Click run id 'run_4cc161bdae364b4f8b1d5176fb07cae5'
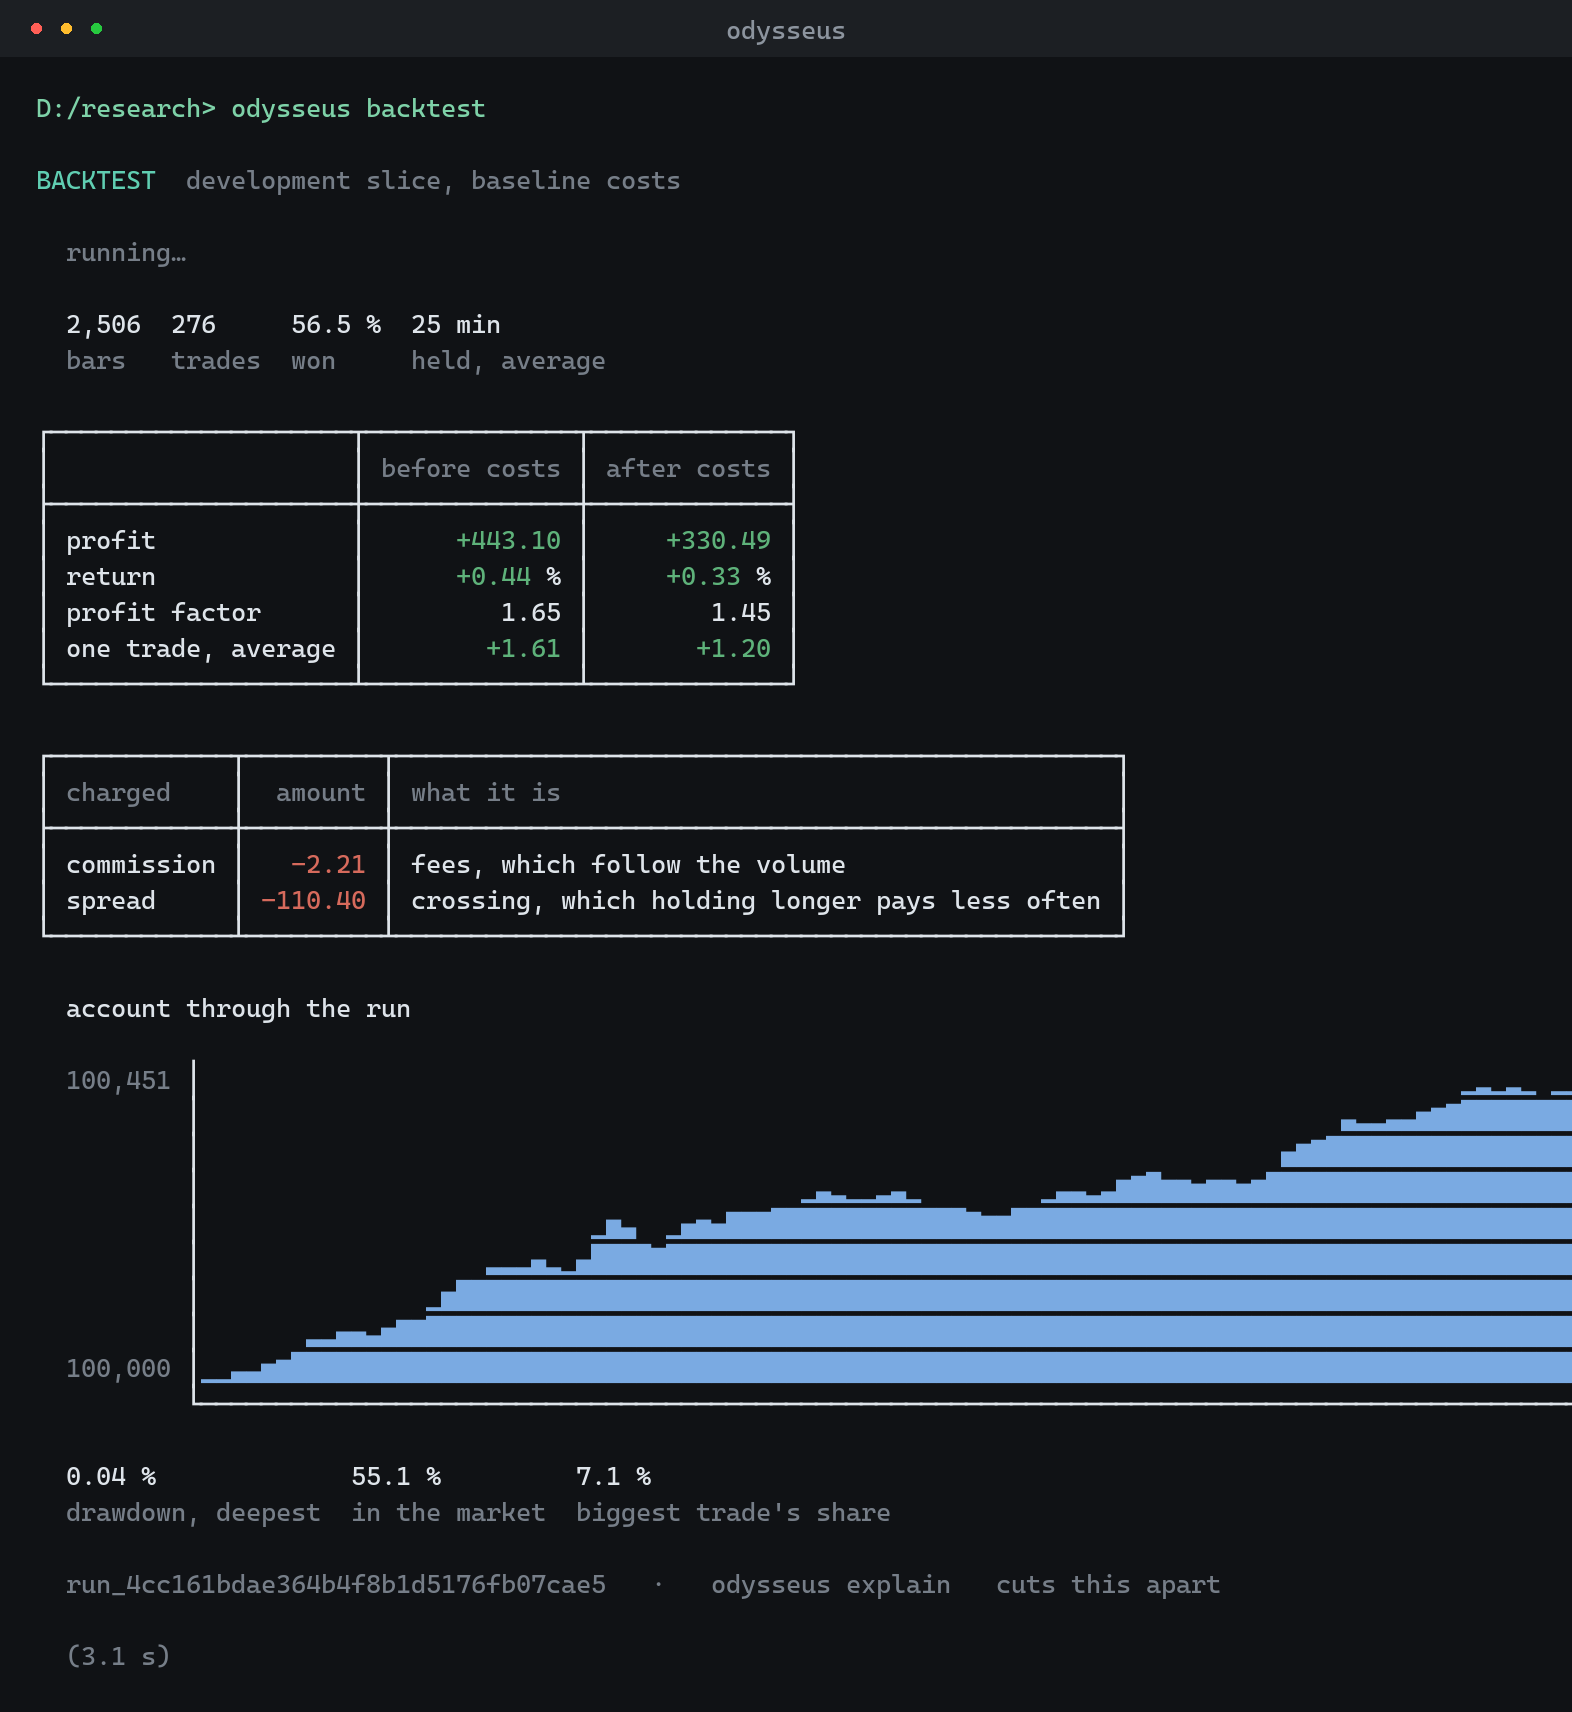The width and height of the screenshot is (1572, 1712). pyautogui.click(x=336, y=1585)
